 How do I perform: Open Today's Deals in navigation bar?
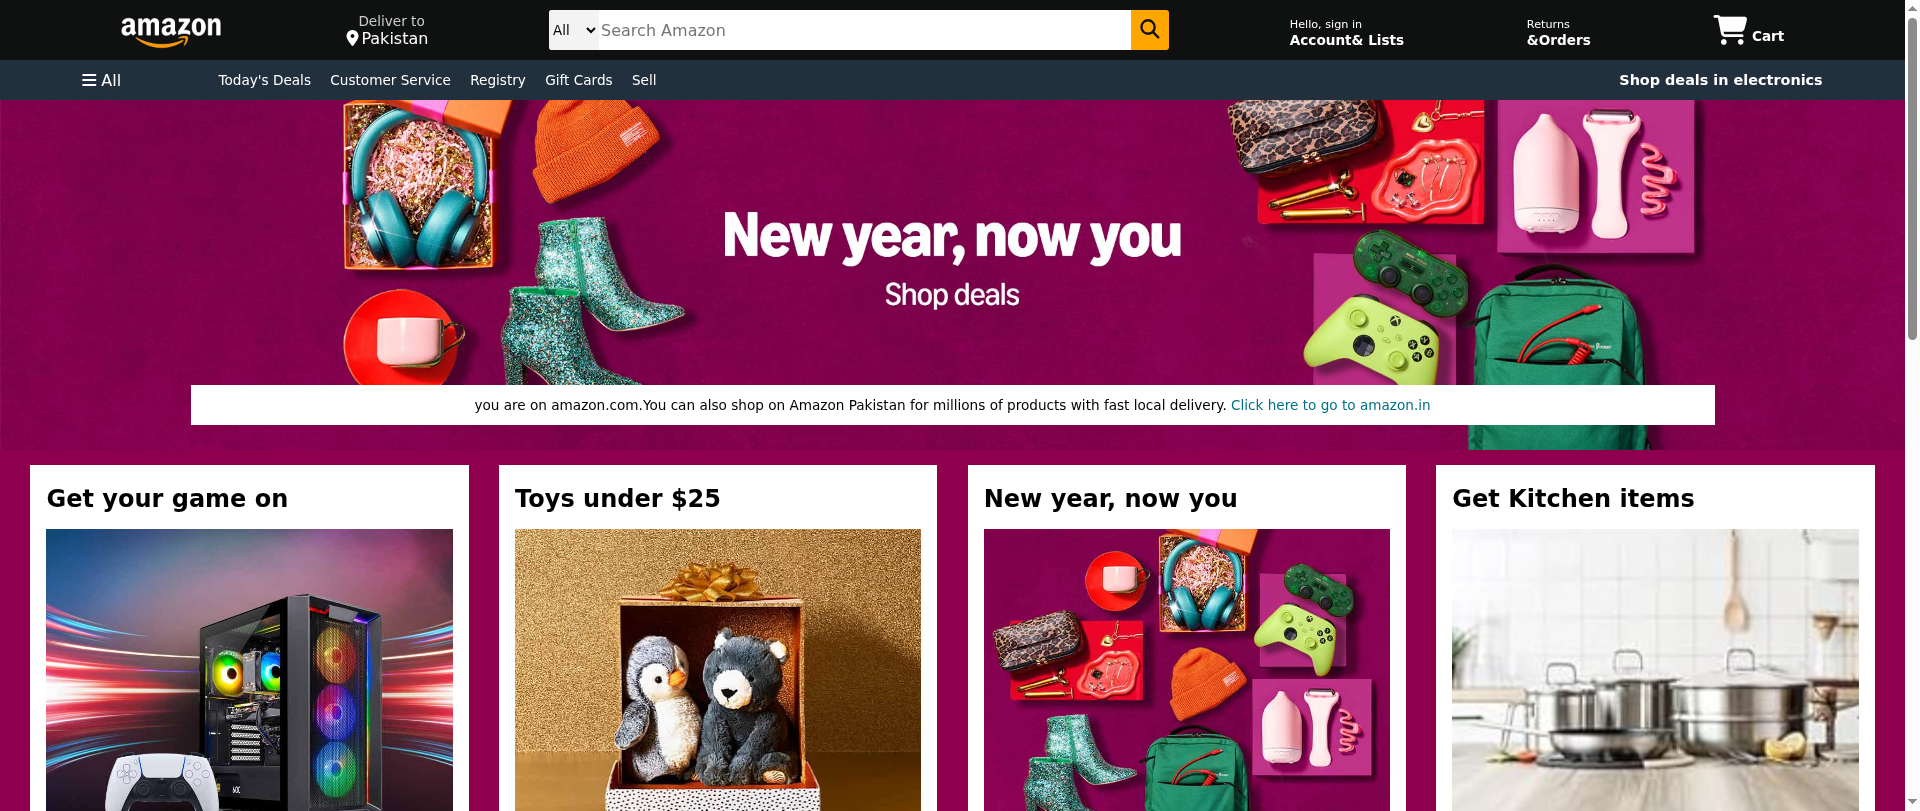(264, 80)
